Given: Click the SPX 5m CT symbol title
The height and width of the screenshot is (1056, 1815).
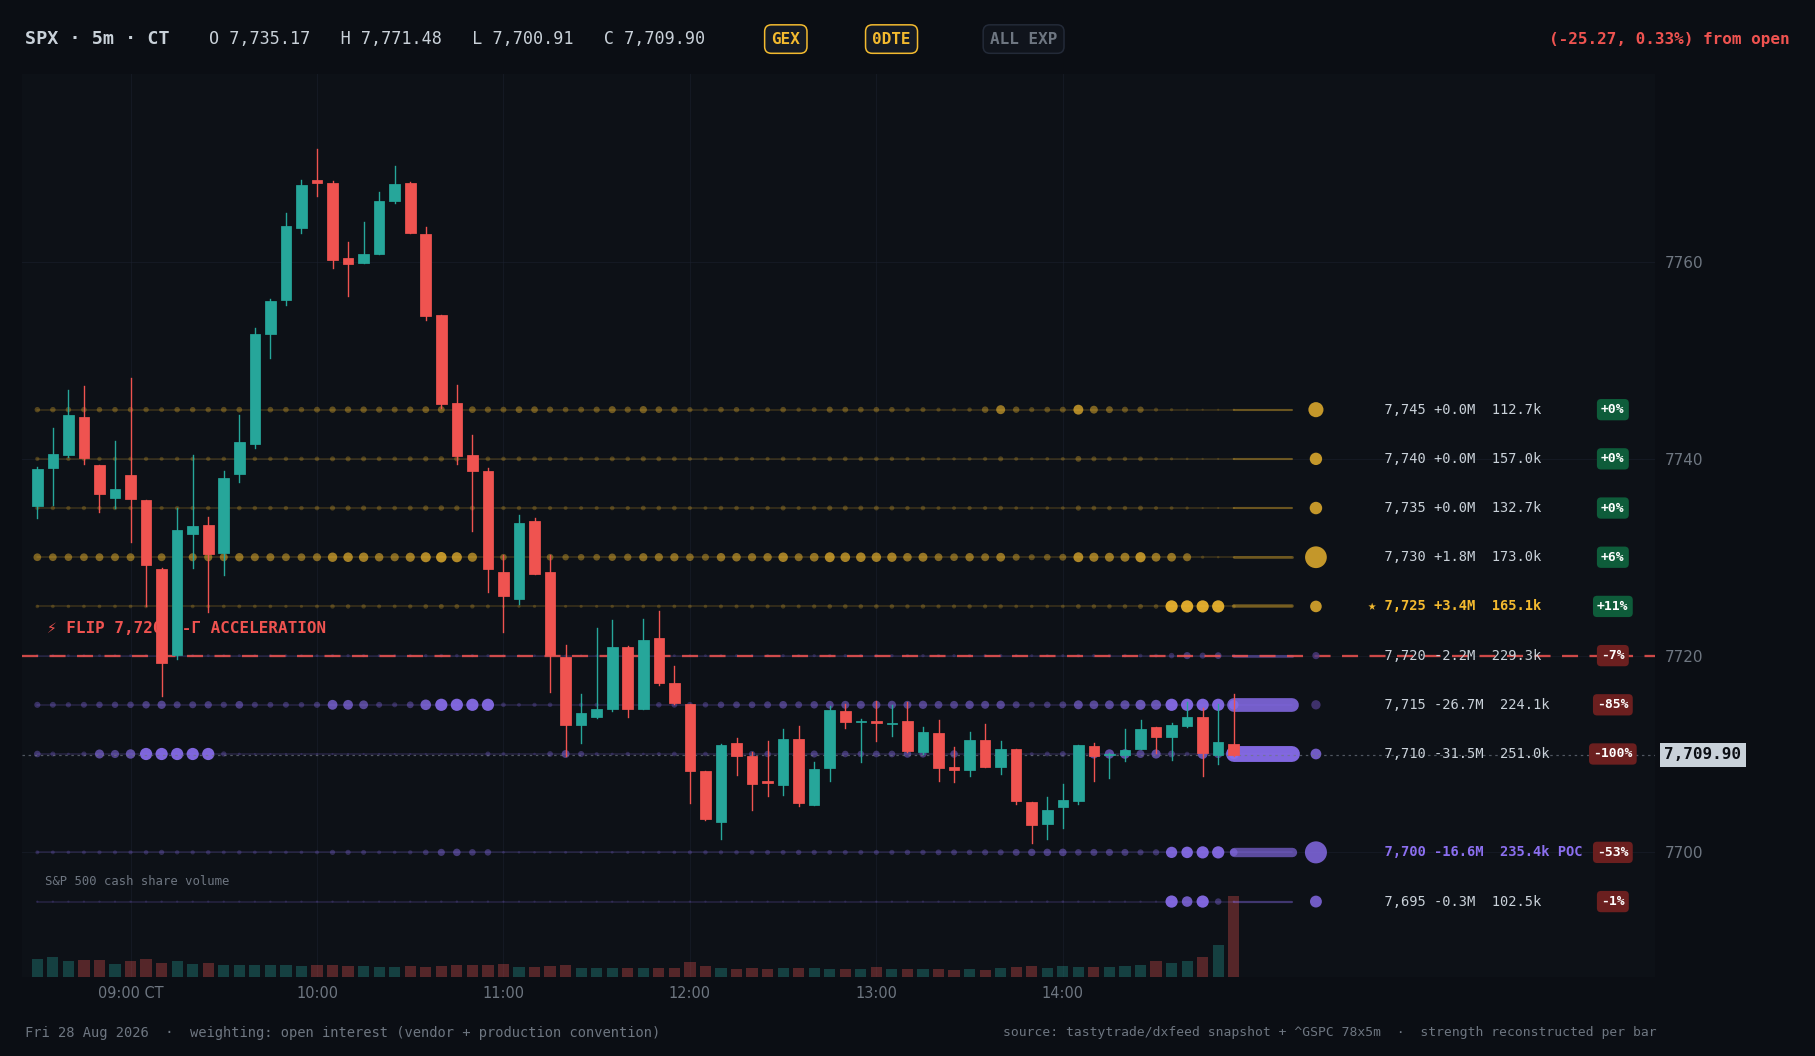Looking at the screenshot, I should (x=97, y=39).
